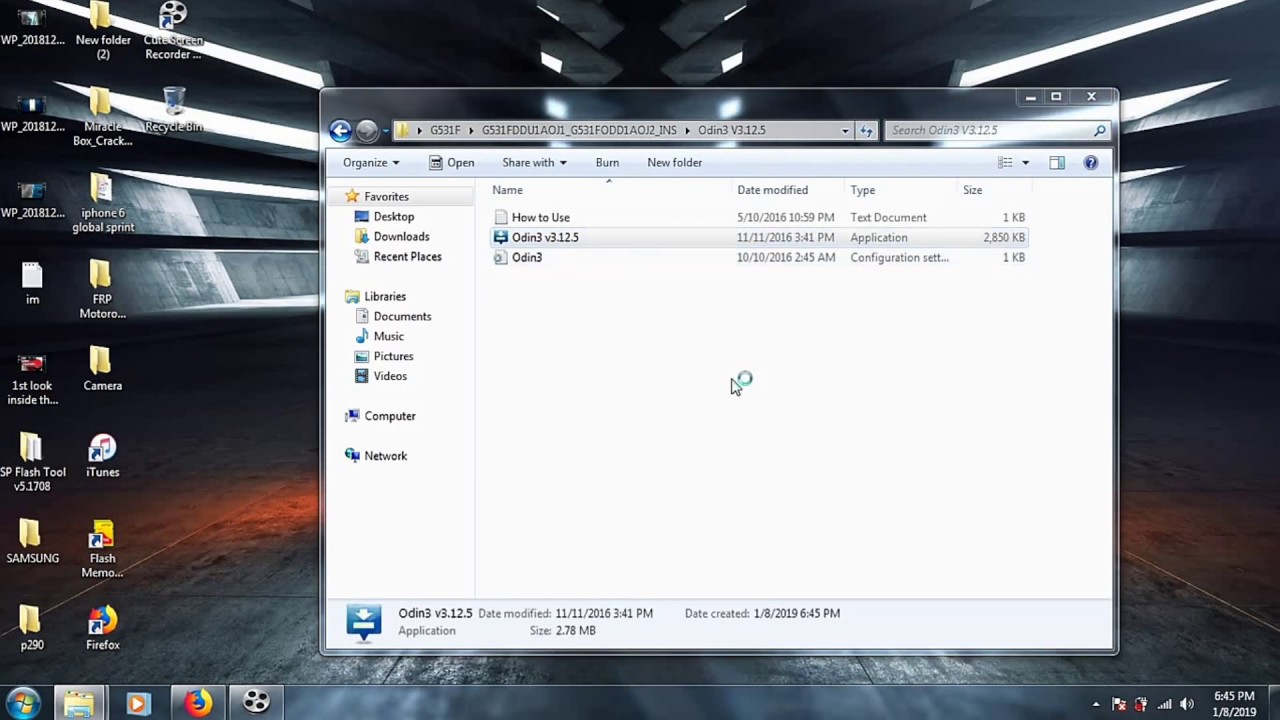Click Odin3 V3.12.5 in the address path

pos(731,131)
